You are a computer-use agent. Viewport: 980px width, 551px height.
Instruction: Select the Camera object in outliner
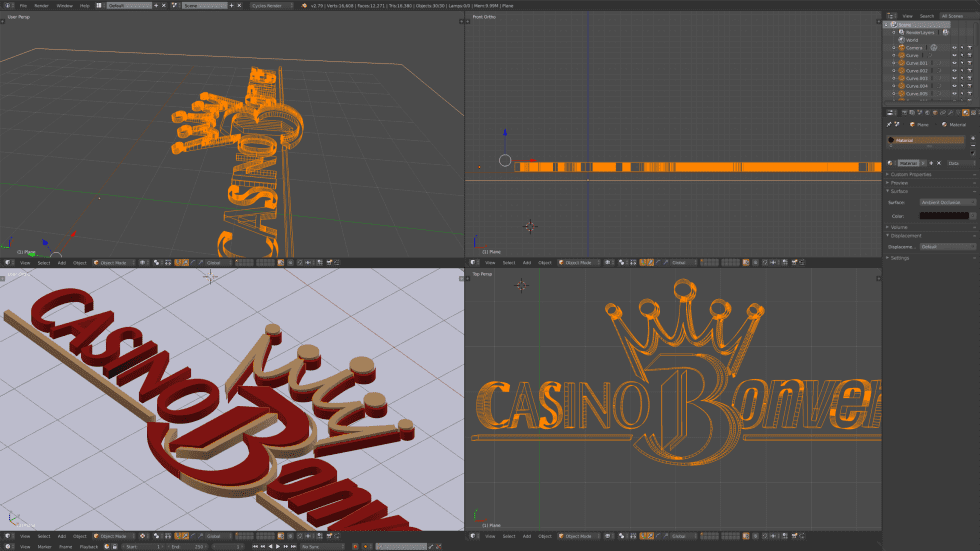click(914, 47)
